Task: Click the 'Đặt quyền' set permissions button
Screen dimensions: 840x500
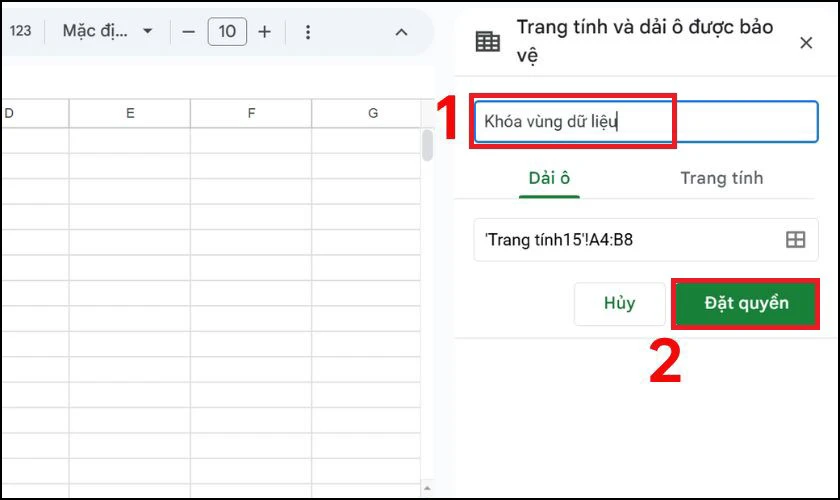Action: point(746,303)
